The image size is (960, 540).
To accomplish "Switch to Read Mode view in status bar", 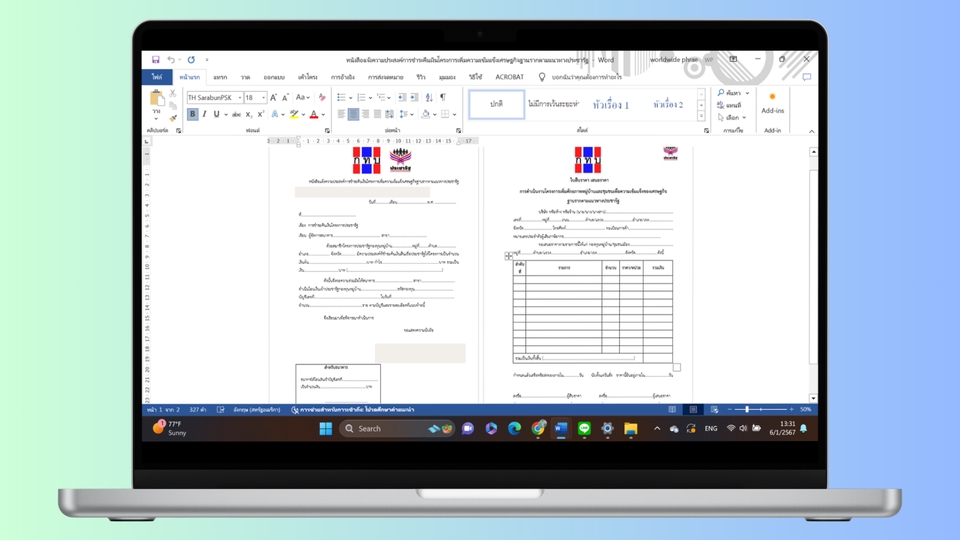I will click(672, 410).
